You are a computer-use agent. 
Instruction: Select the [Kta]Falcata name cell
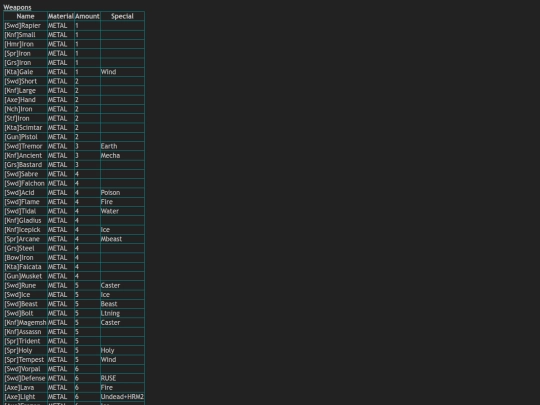click(25, 267)
